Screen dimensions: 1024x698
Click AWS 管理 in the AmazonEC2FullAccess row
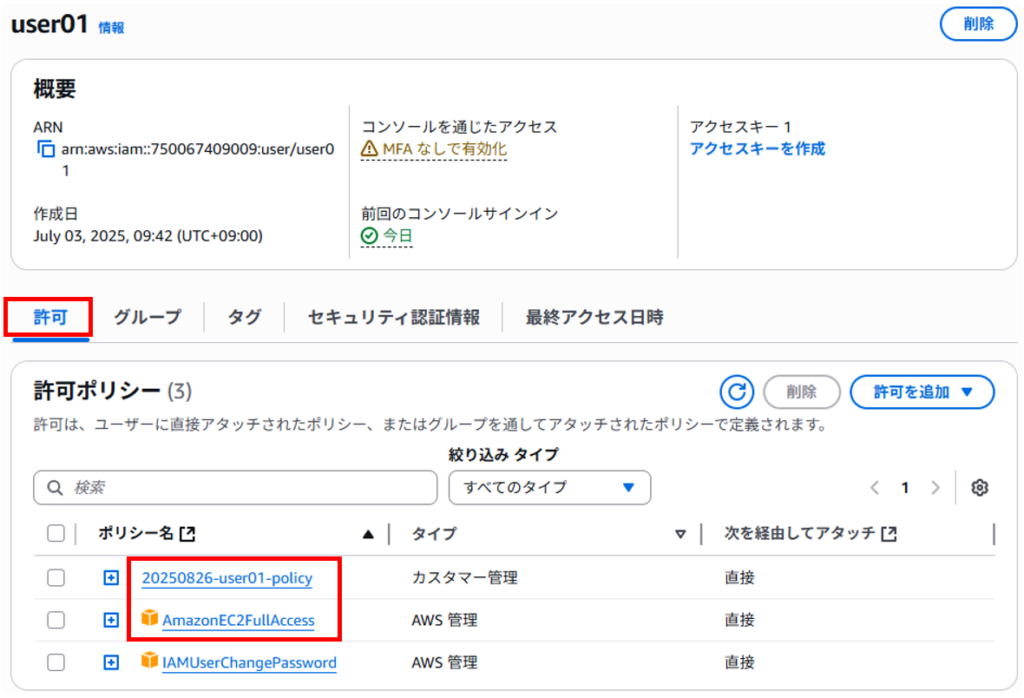445,620
